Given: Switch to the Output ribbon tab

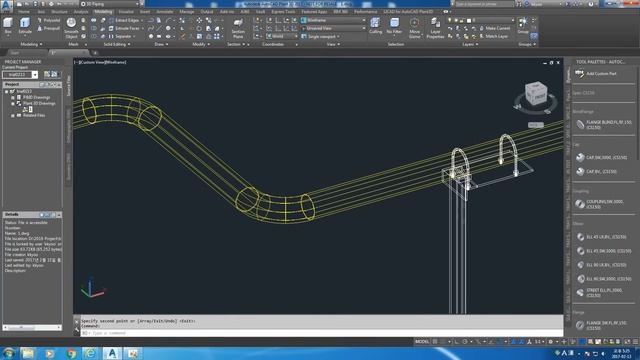Looking at the screenshot, I should point(207,12).
